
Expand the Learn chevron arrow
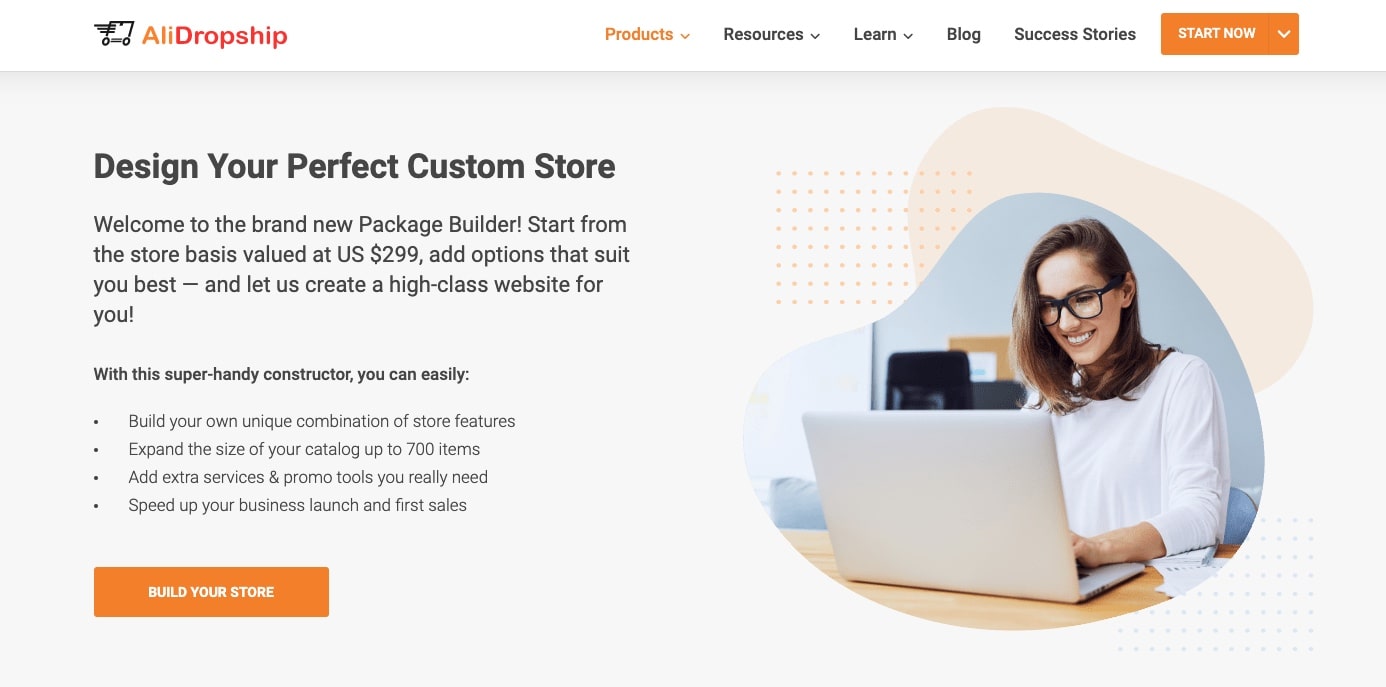click(908, 36)
